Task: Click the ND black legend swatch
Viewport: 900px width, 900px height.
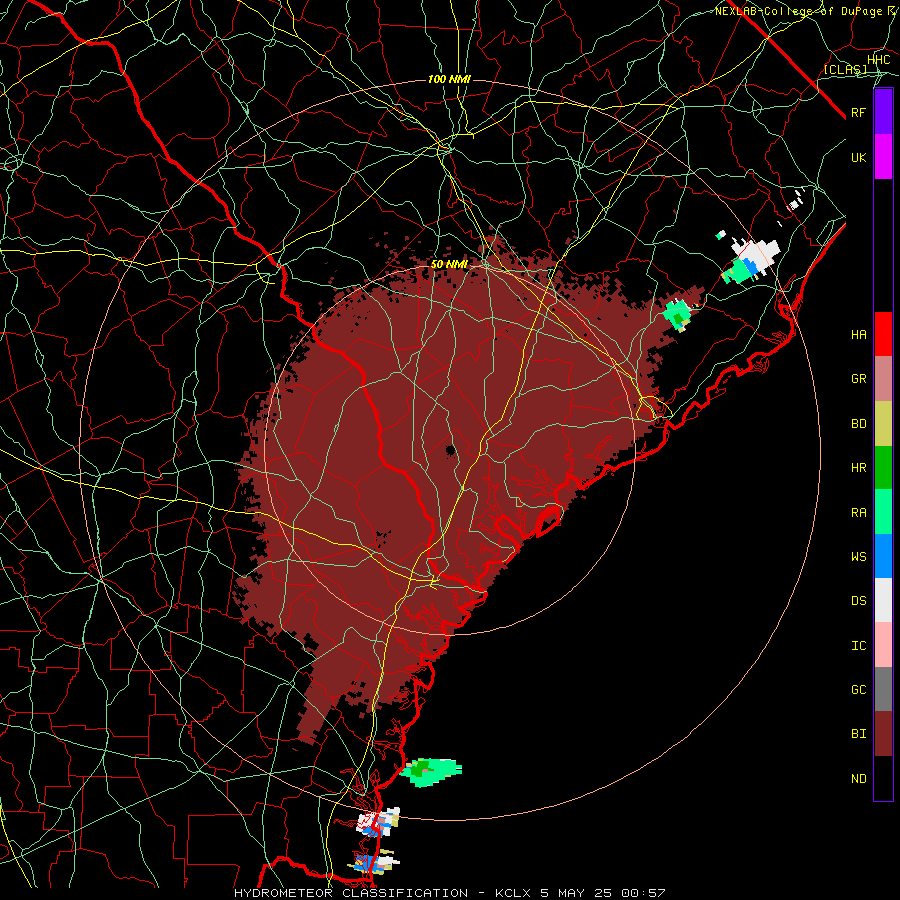Action: [883, 778]
